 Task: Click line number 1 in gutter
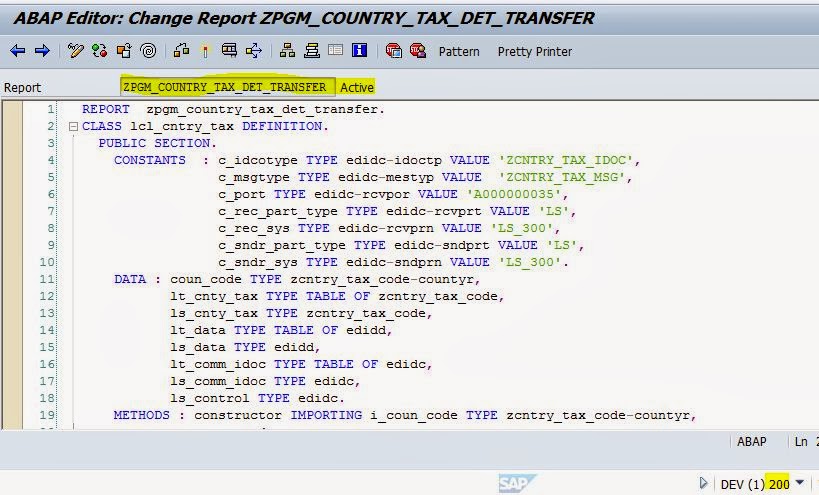coord(51,109)
